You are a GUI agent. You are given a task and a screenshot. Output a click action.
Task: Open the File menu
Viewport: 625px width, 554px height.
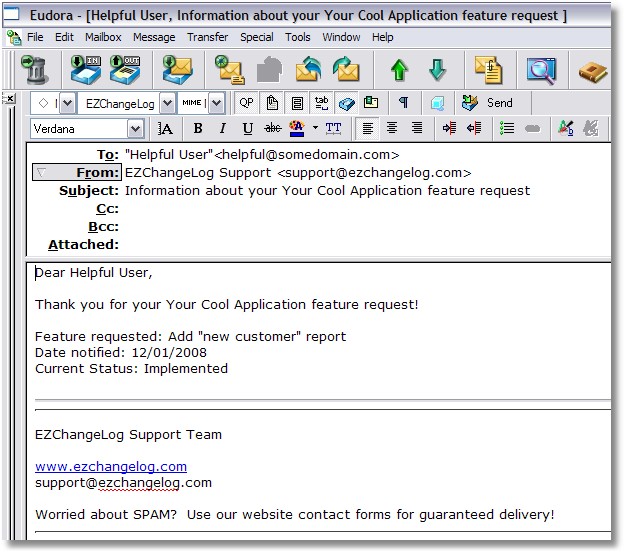[x=35, y=37]
